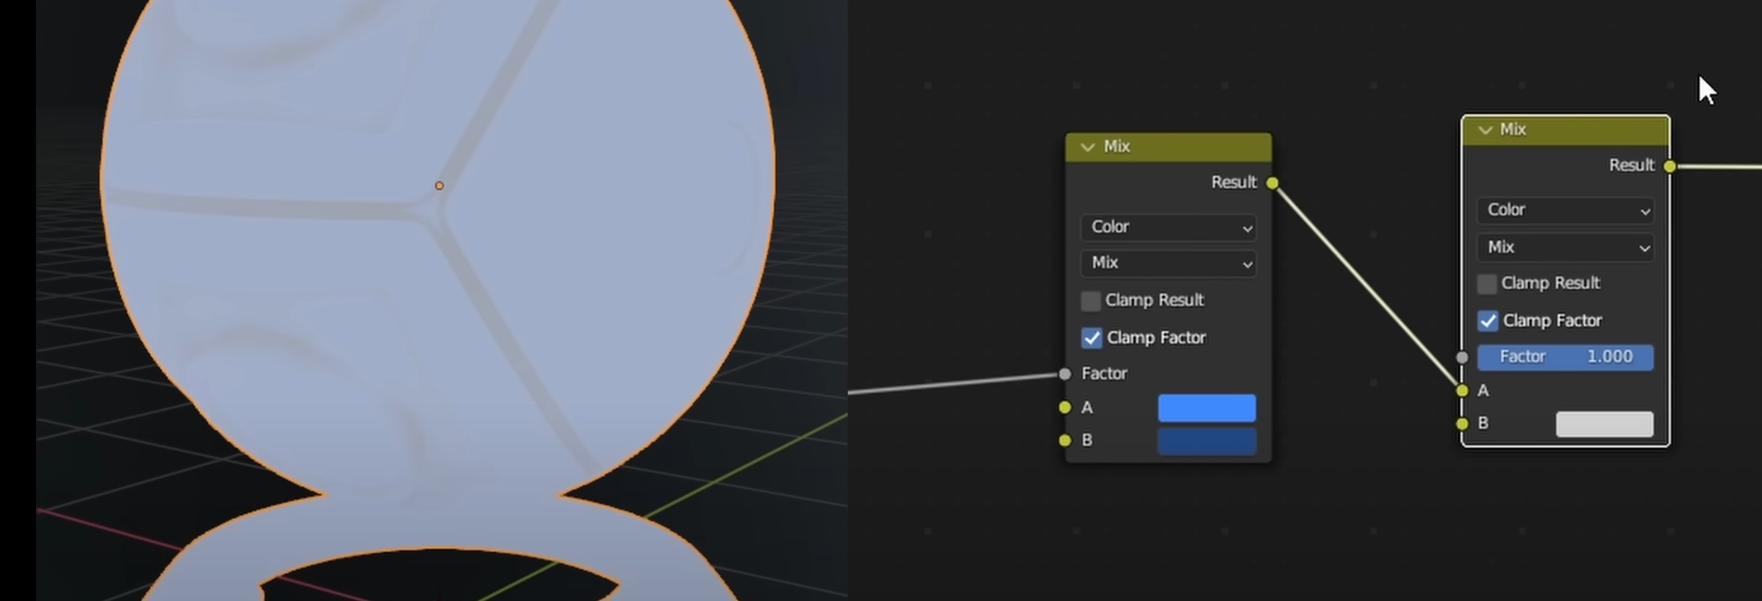1762x601 pixels.
Task: Open the bright blue A color swatch in left Mix node
Action: [x=1207, y=408]
